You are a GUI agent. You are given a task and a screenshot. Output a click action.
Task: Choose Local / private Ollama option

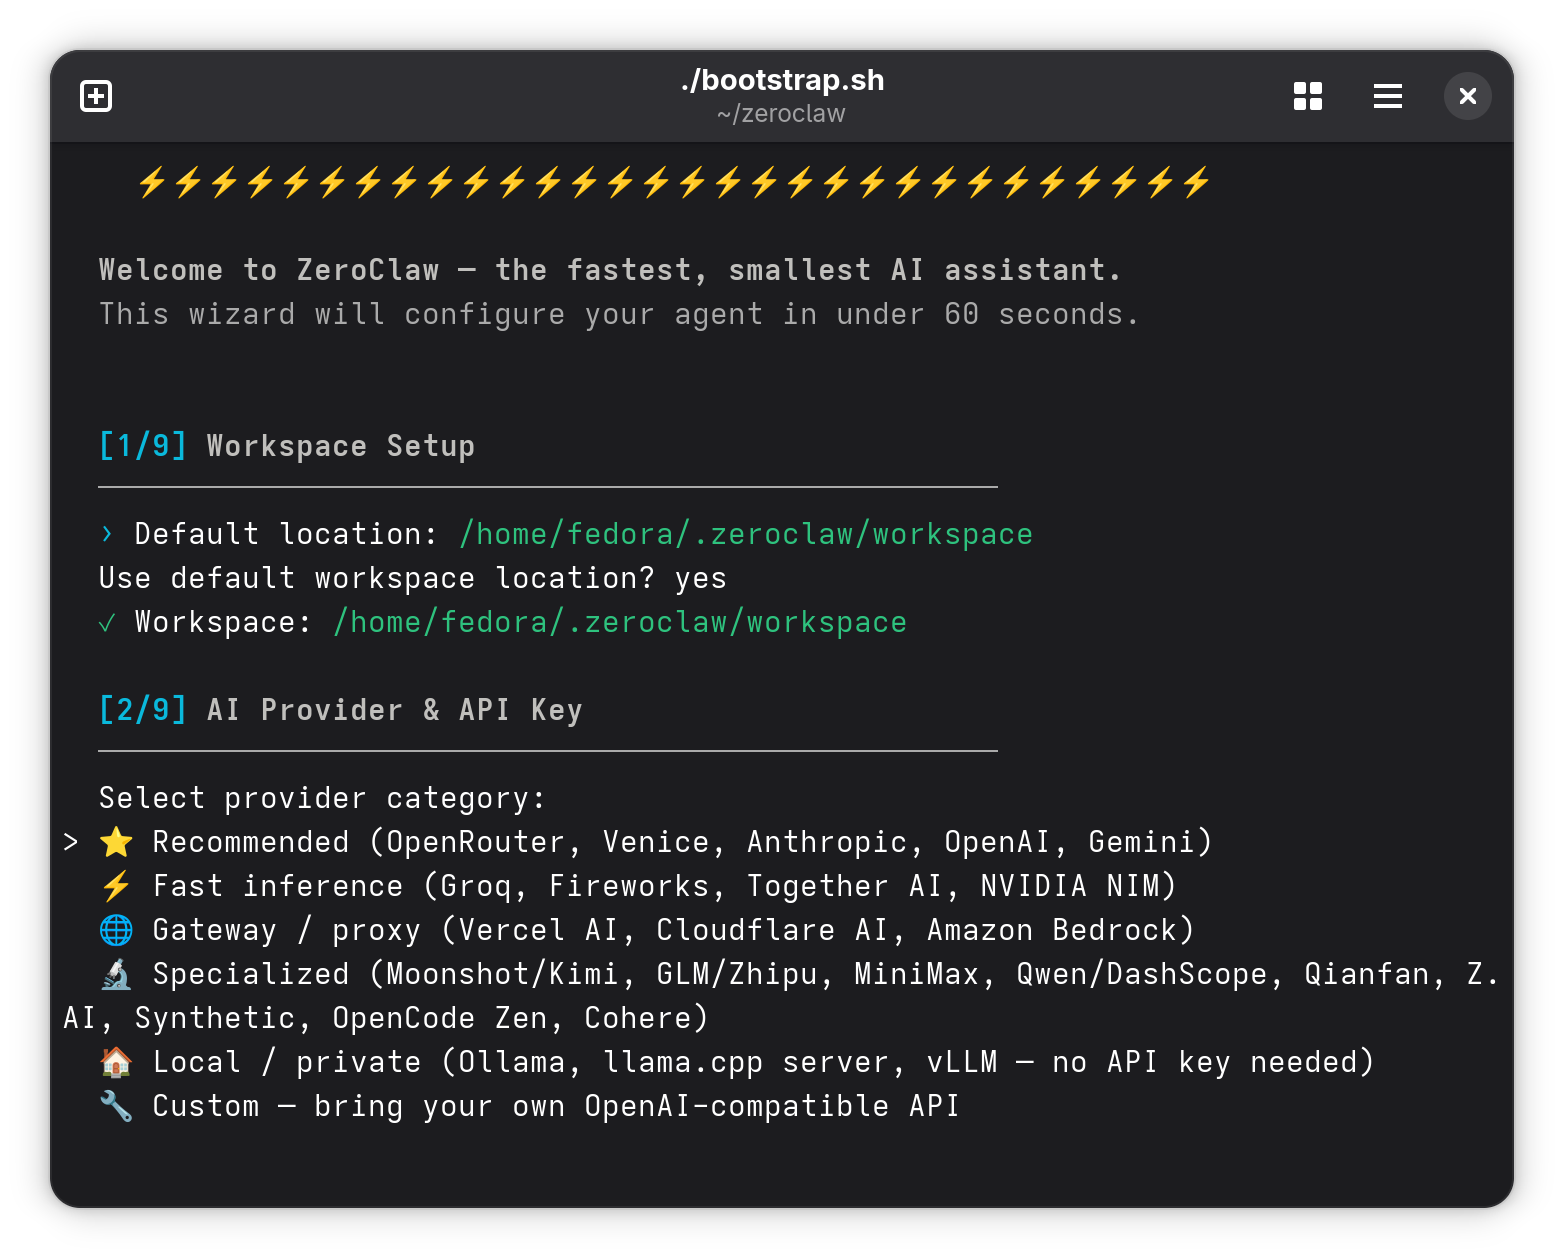[762, 1062]
